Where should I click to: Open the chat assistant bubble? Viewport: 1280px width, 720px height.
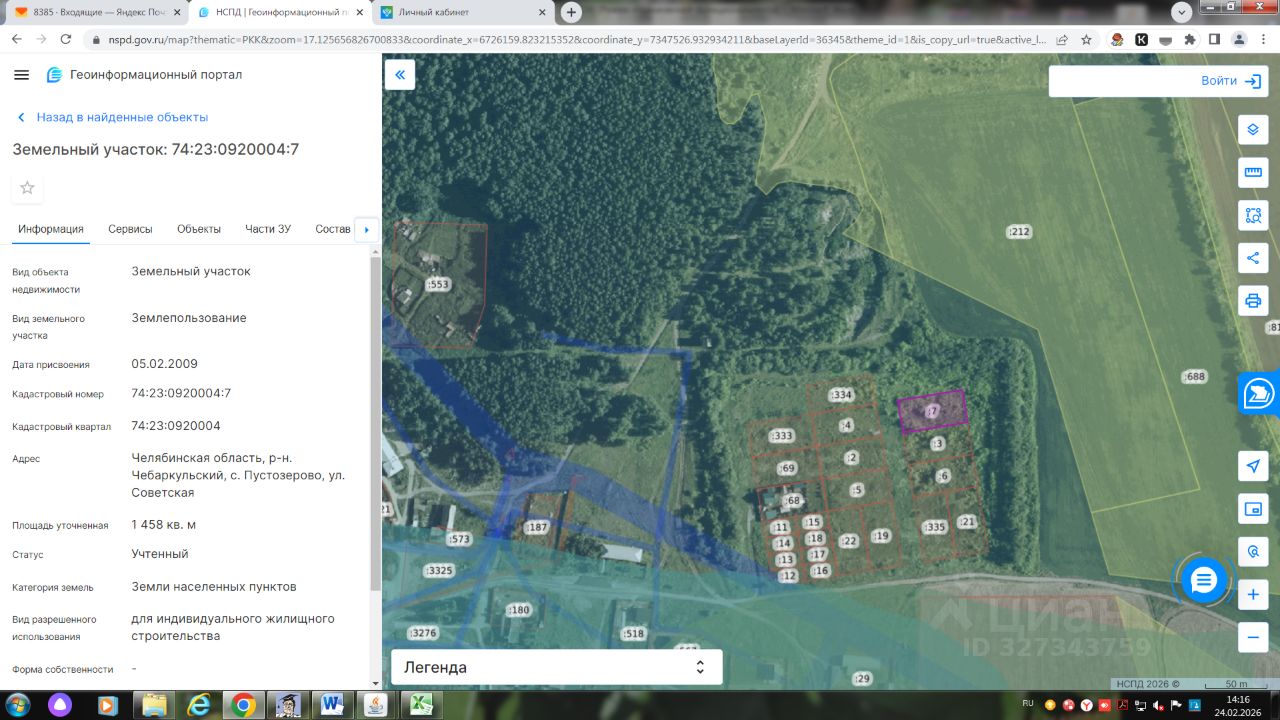(x=1203, y=580)
